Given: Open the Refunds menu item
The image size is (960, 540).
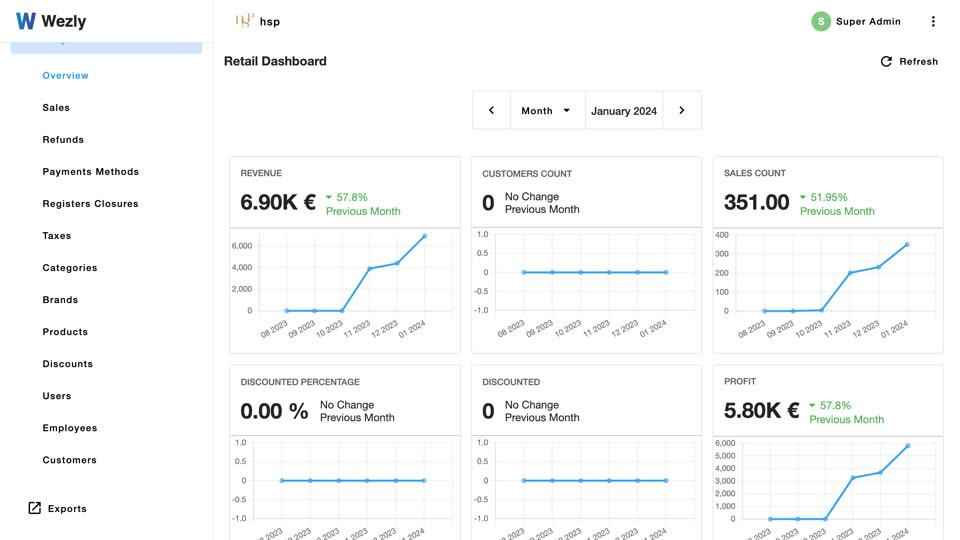Looking at the screenshot, I should pyautogui.click(x=63, y=140).
